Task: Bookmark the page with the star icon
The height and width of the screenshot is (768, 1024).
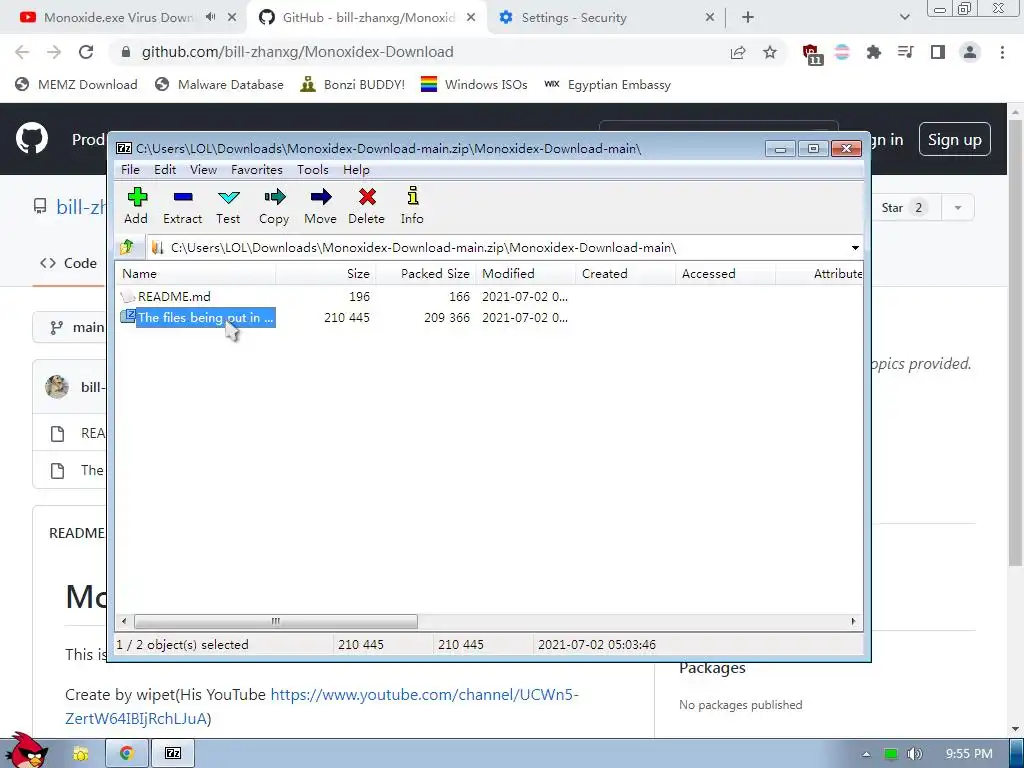Action: 770,52
